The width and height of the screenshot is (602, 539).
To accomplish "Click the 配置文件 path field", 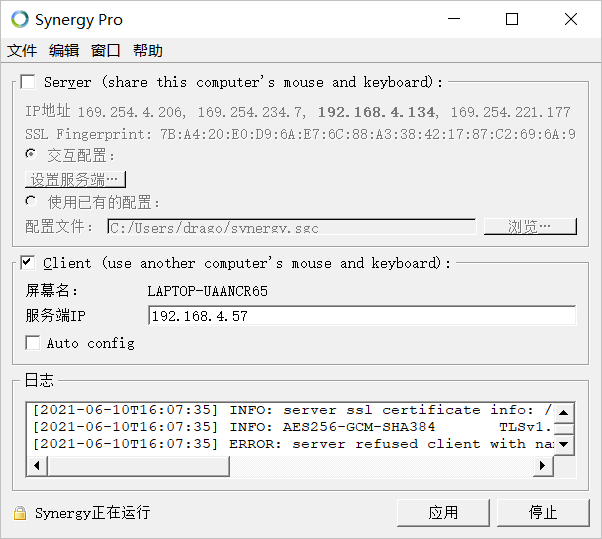I will click(x=291, y=227).
